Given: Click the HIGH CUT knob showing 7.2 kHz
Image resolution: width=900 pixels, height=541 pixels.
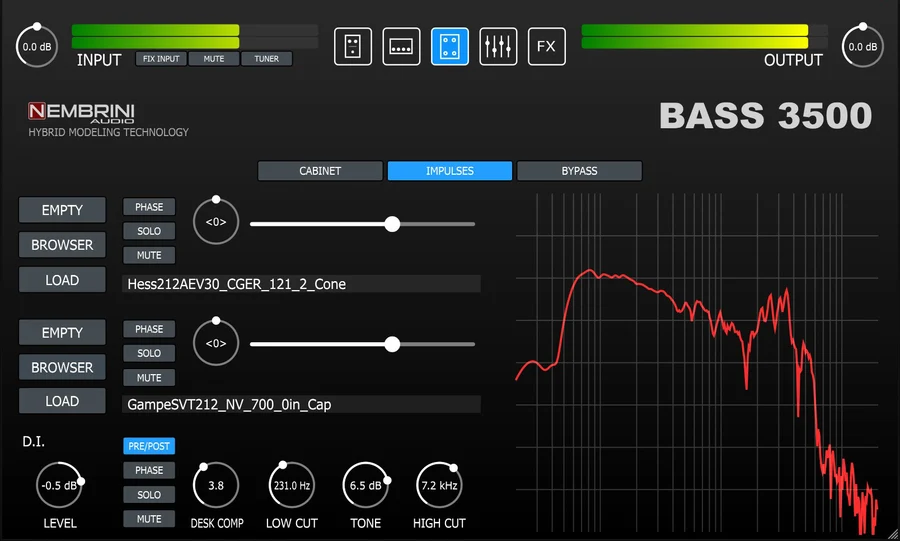Looking at the screenshot, I should 439,485.
